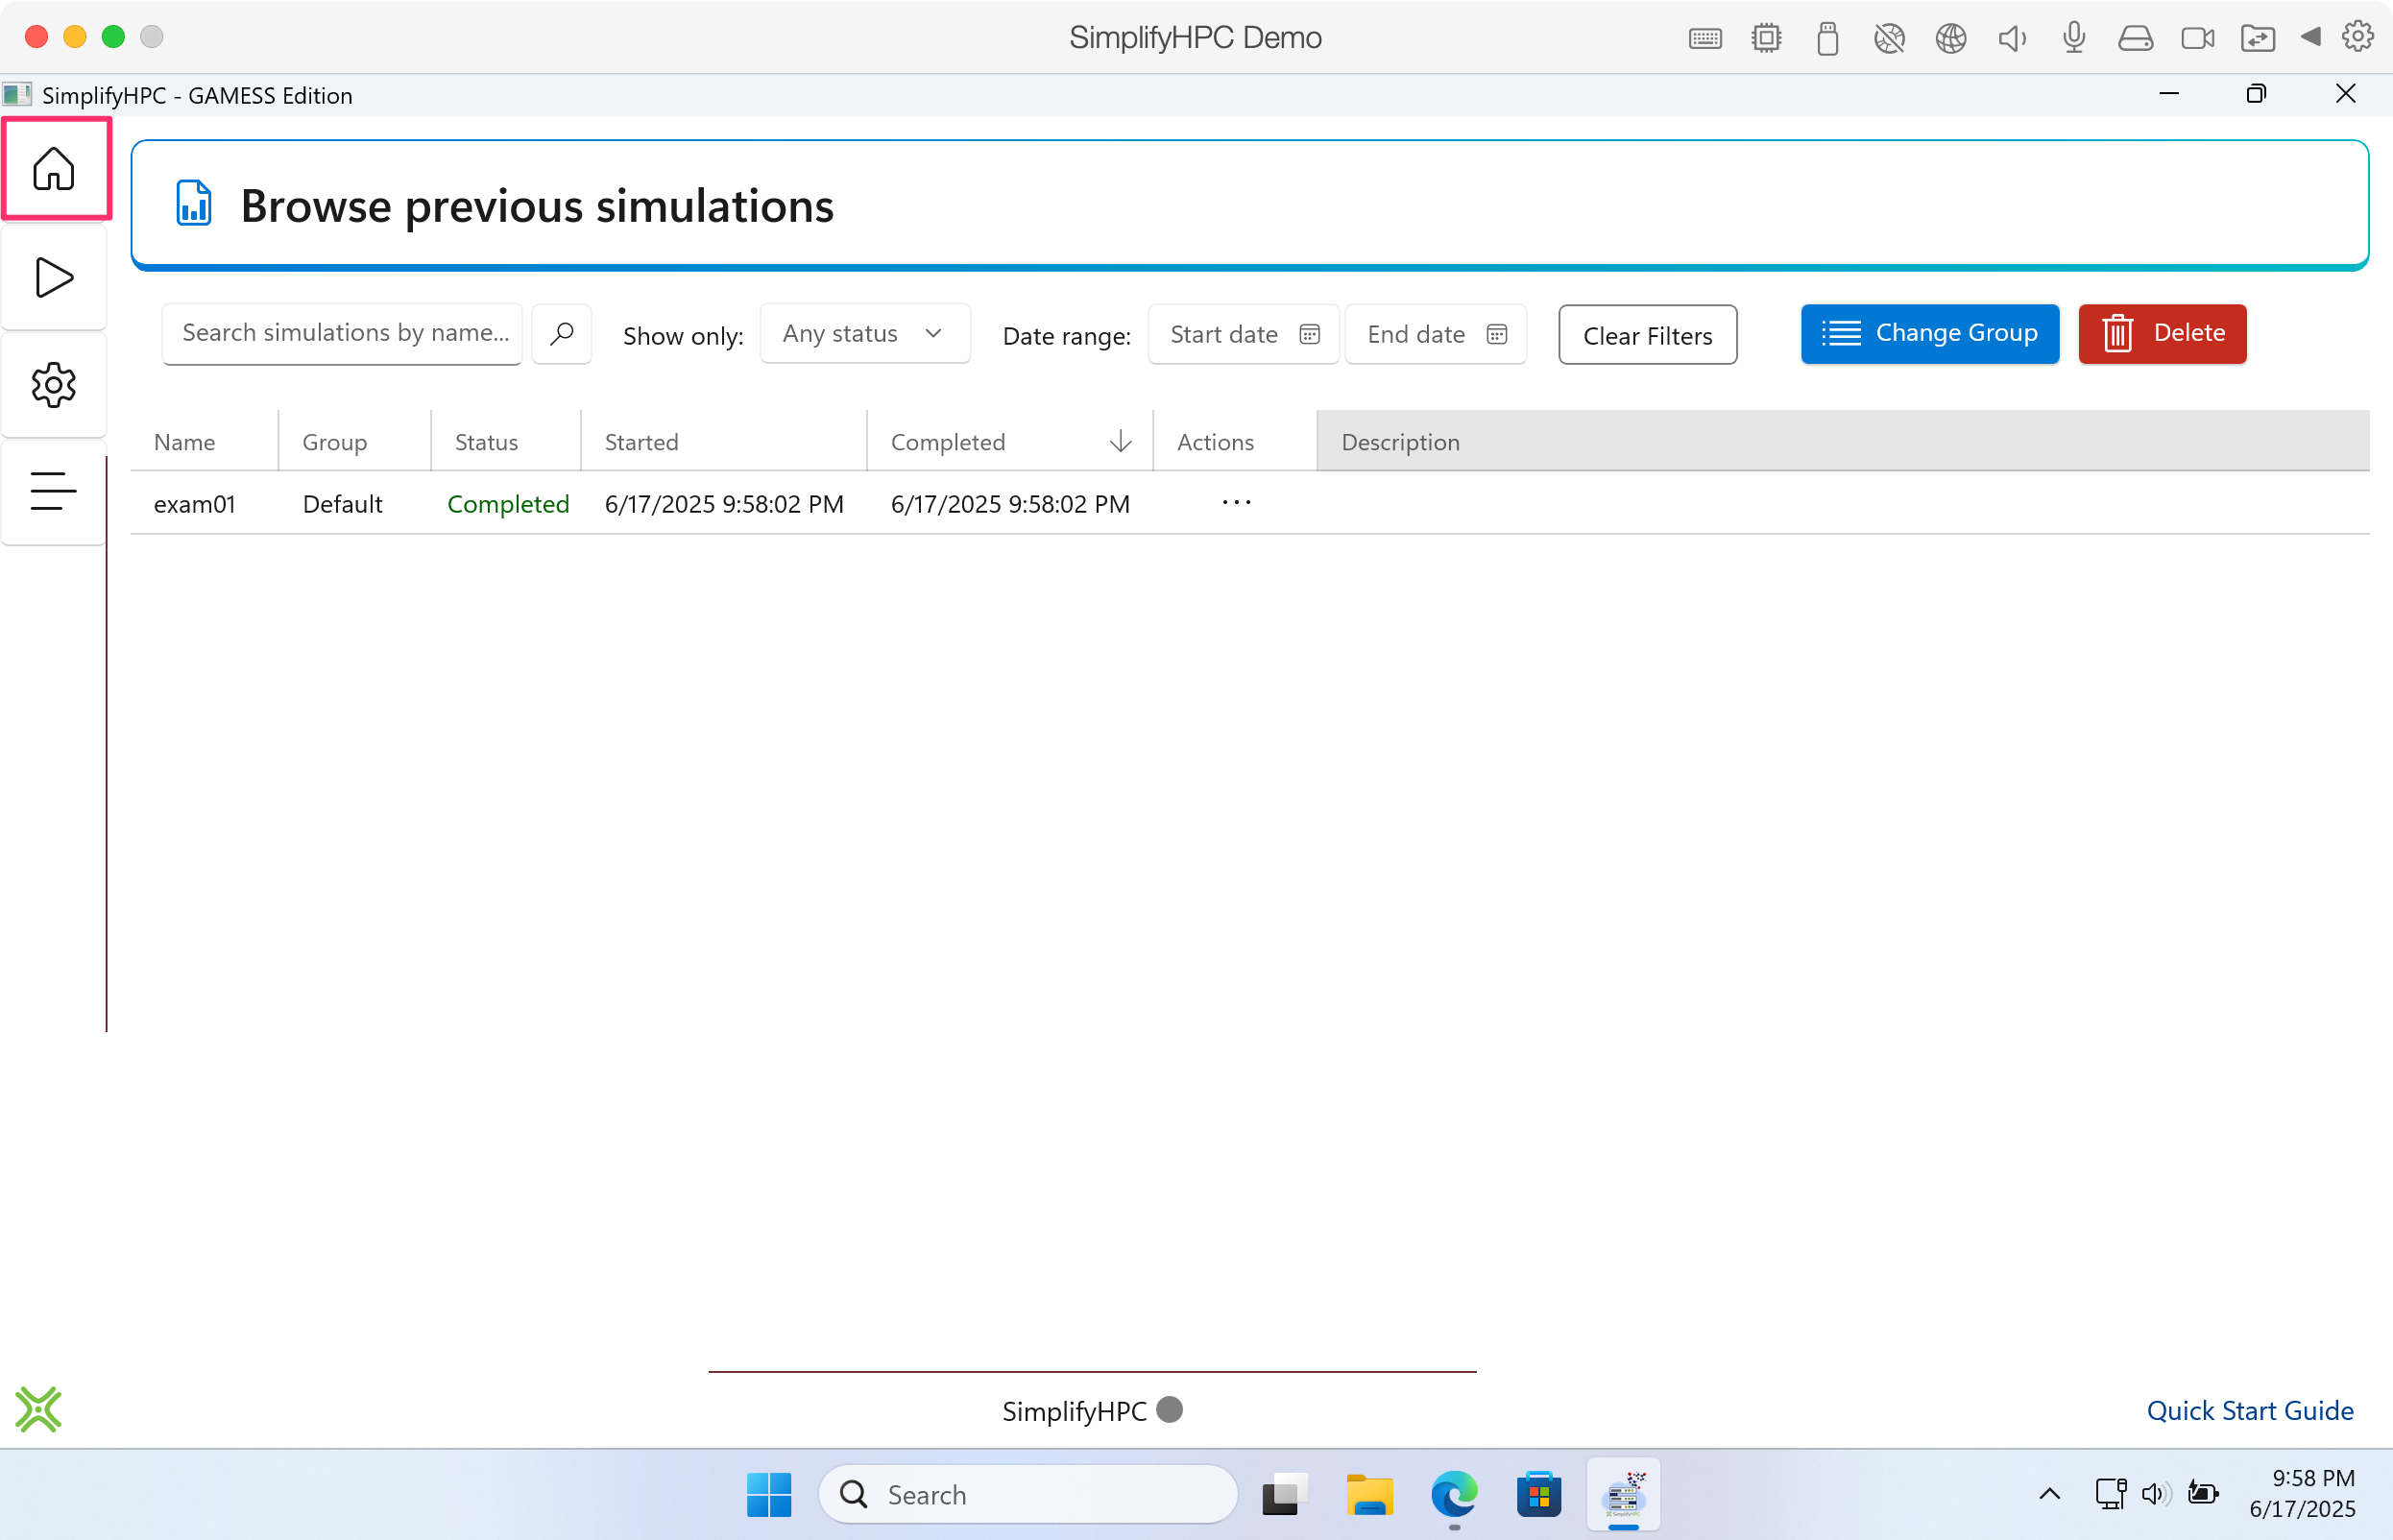Click the Run simulation play icon
Viewport: 2393px width, 1540px height.
coord(54,277)
